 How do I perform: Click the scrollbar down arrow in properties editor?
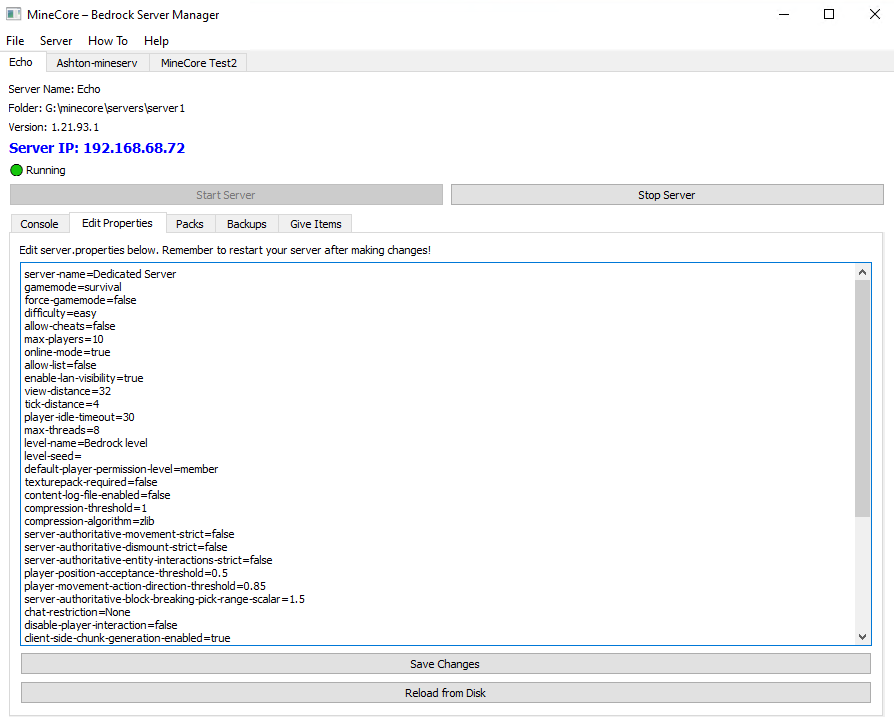(x=862, y=637)
